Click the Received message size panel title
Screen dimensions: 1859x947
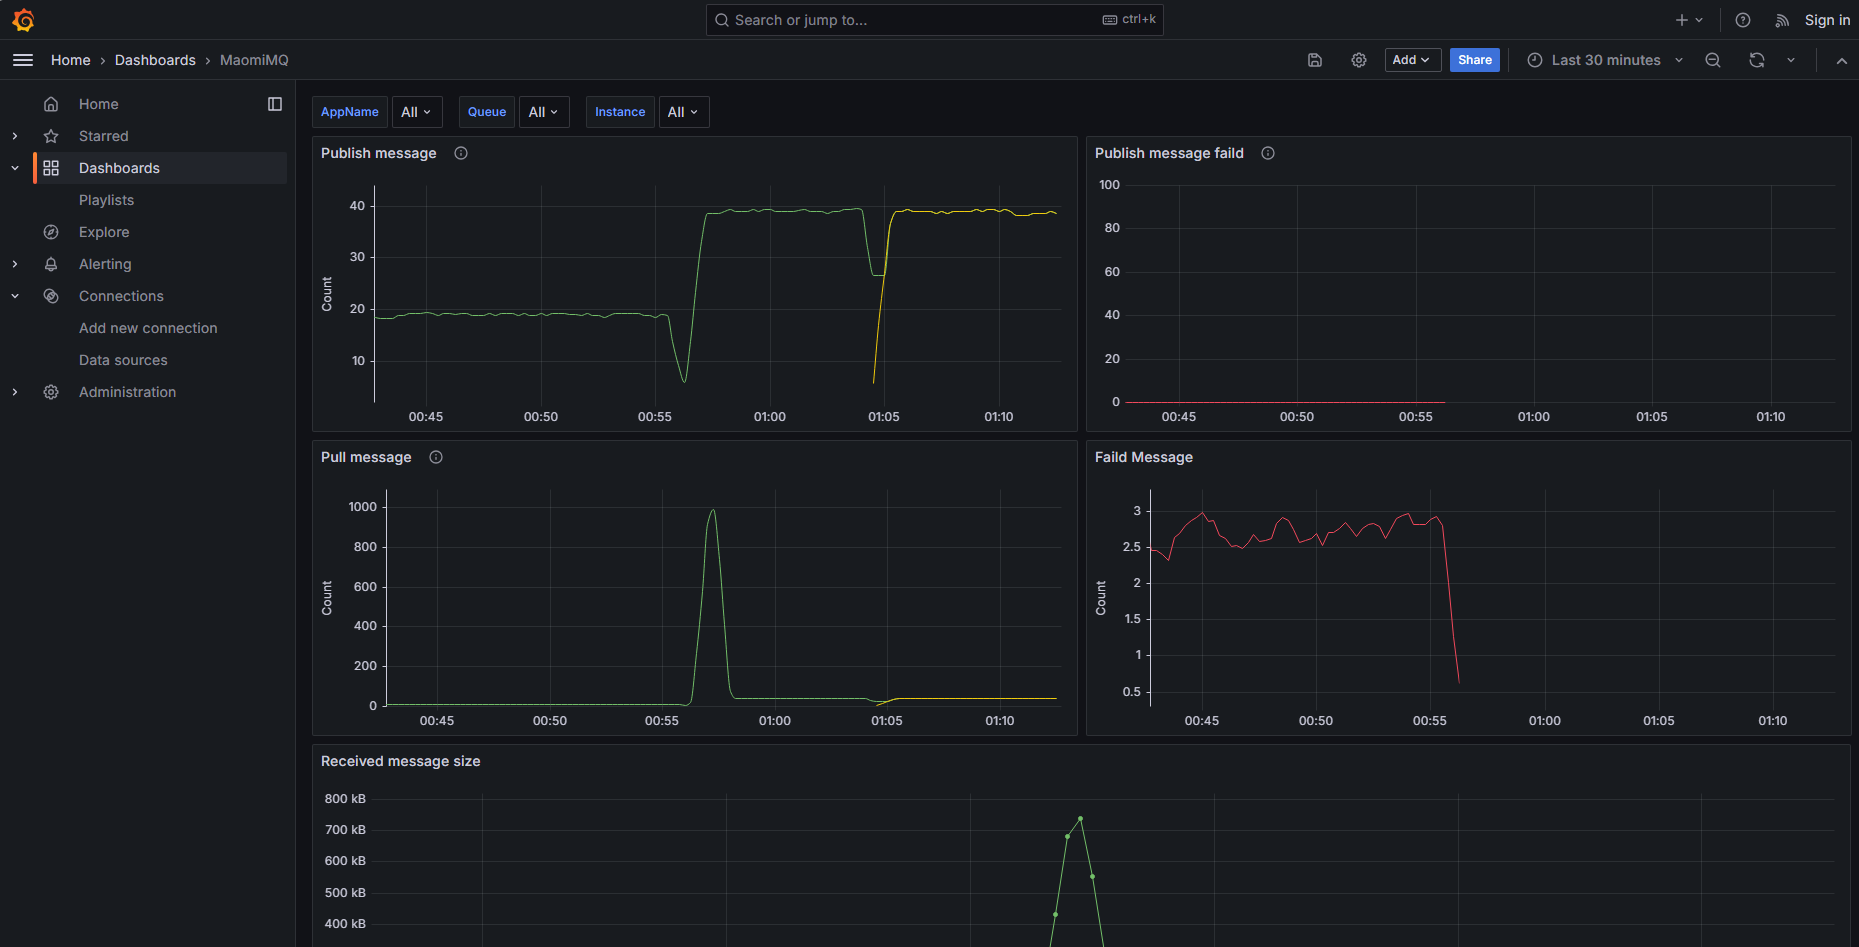pyautogui.click(x=400, y=761)
